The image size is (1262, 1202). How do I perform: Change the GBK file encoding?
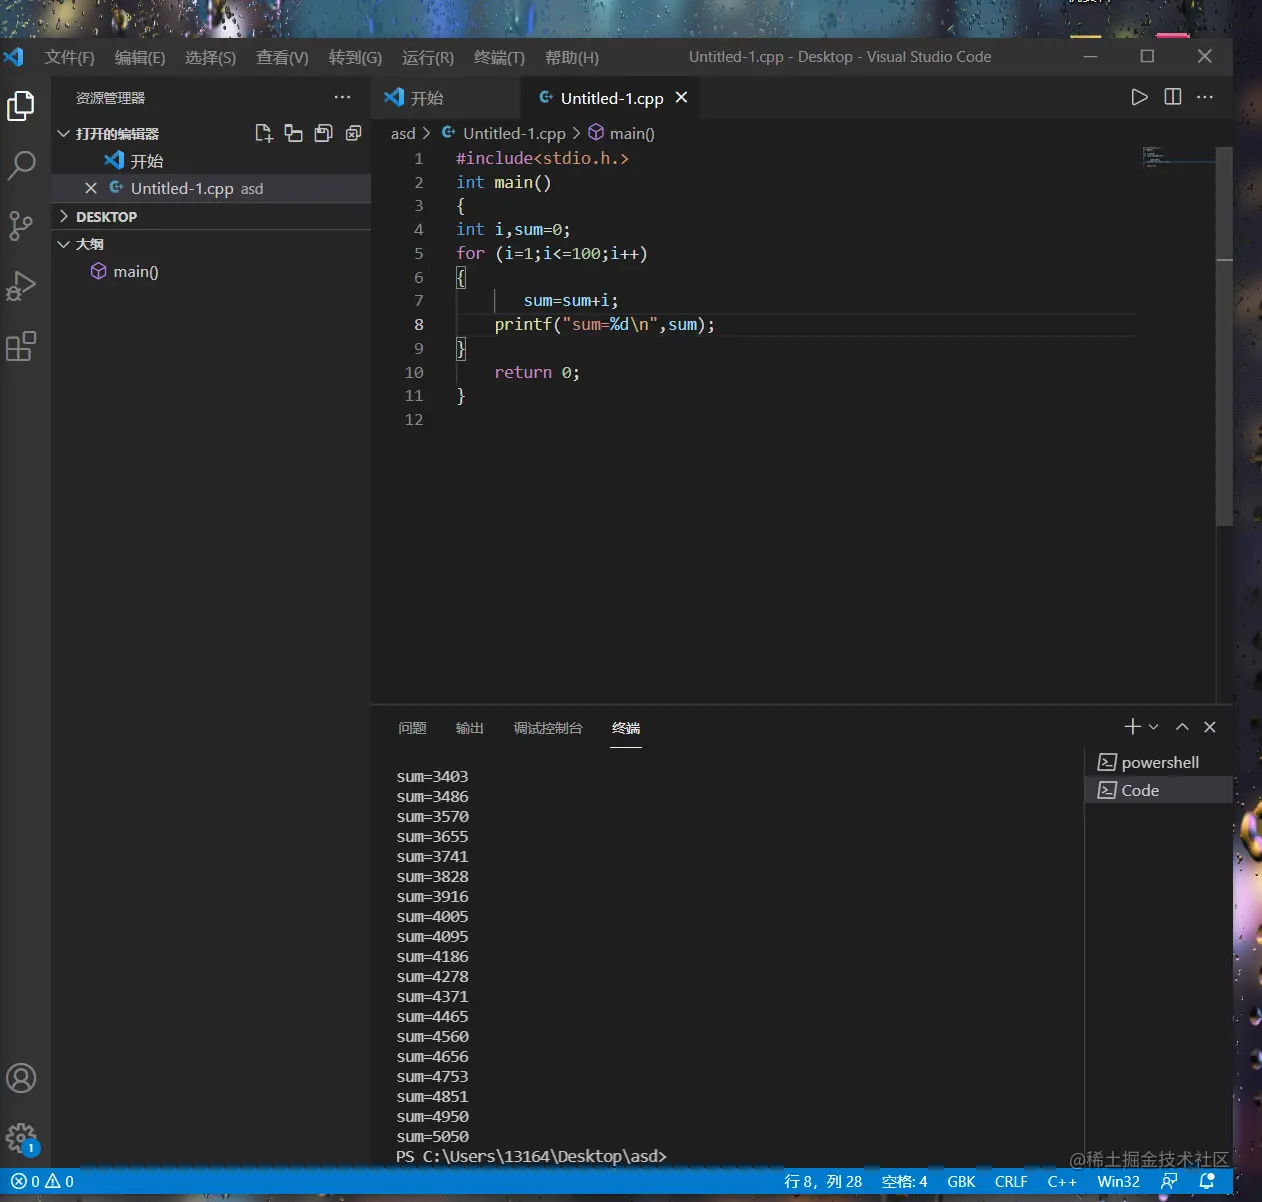961,1181
